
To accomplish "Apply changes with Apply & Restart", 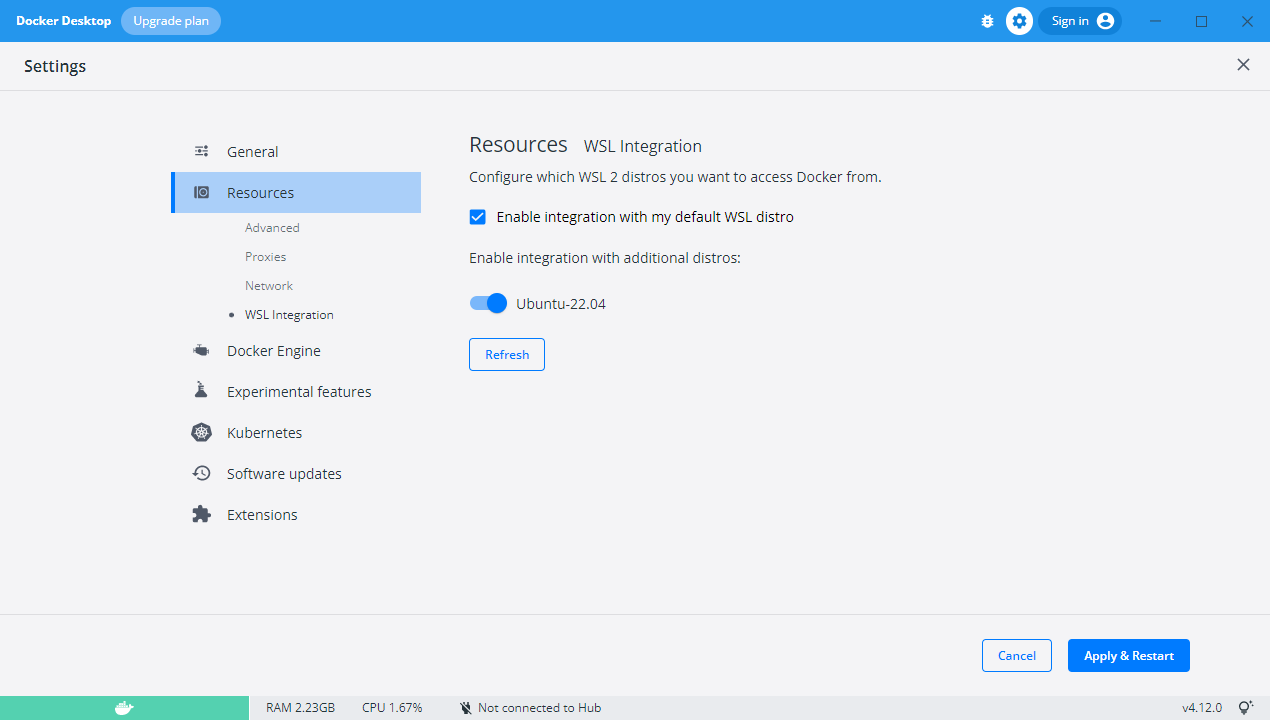I will click(x=1128, y=655).
